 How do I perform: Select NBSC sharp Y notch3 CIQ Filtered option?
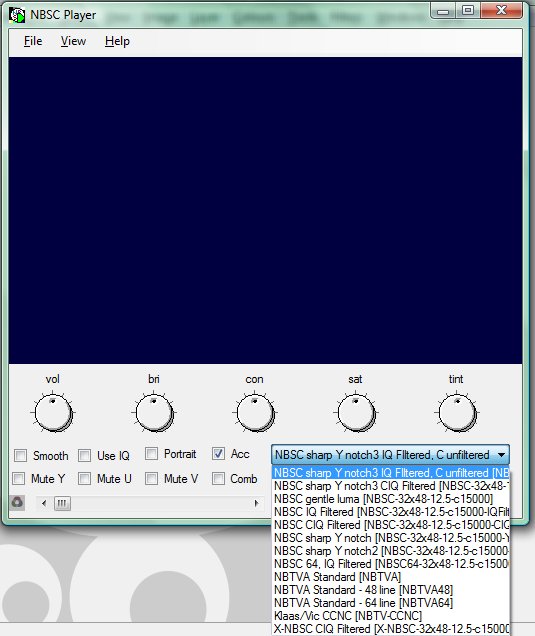click(x=391, y=486)
